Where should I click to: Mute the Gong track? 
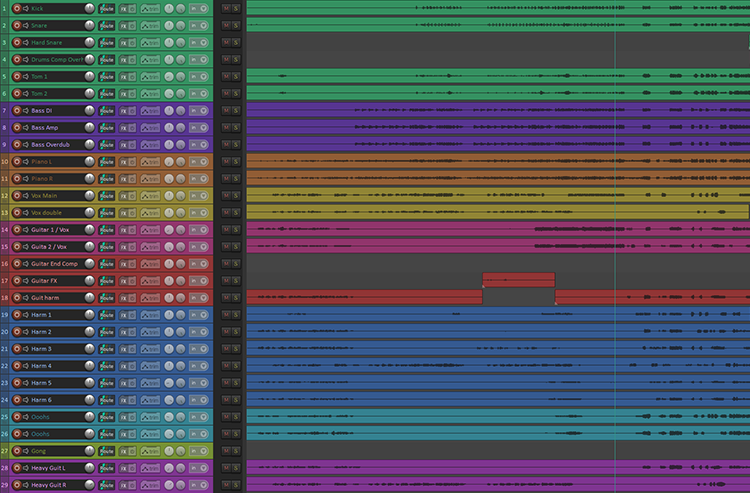click(226, 451)
